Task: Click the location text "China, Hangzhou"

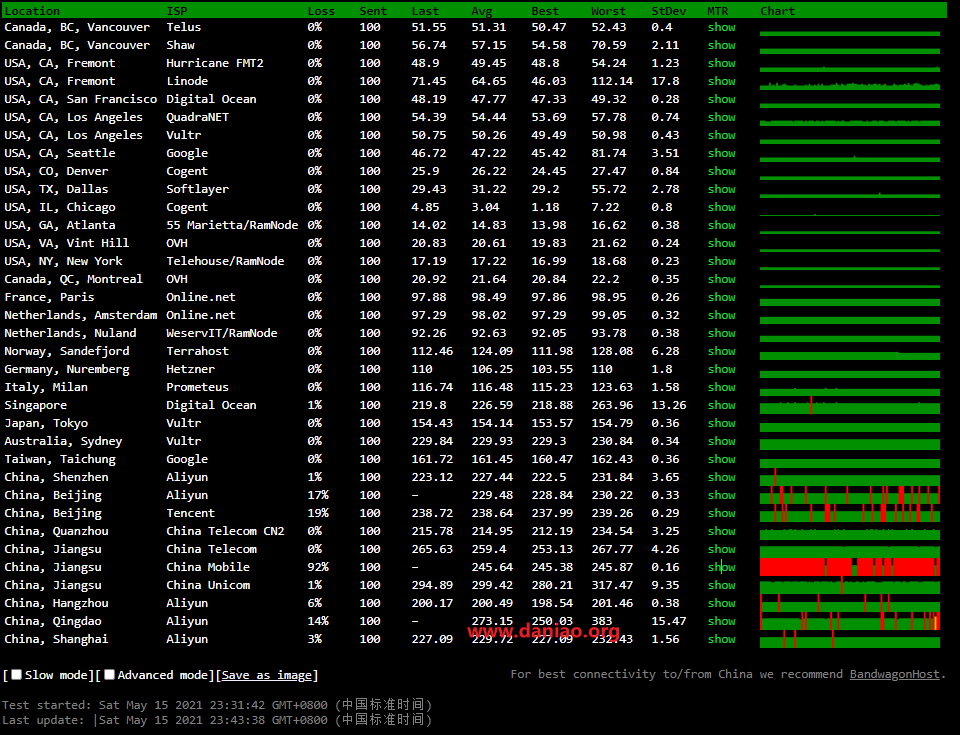Action: (56, 603)
